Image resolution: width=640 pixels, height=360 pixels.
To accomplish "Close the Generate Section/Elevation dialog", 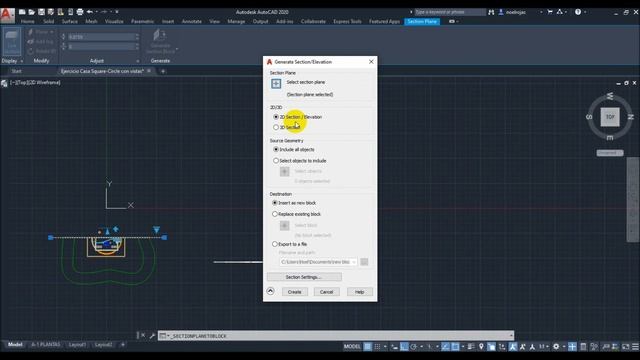I will (371, 62).
